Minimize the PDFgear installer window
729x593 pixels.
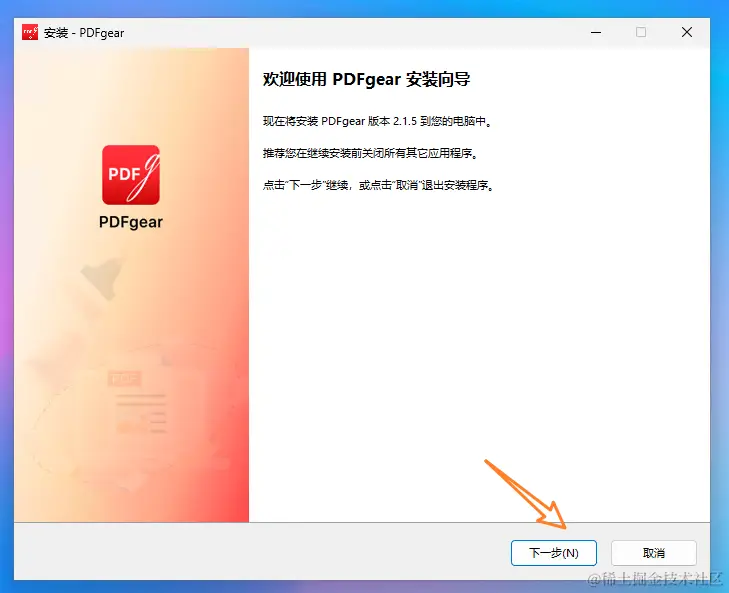click(596, 33)
